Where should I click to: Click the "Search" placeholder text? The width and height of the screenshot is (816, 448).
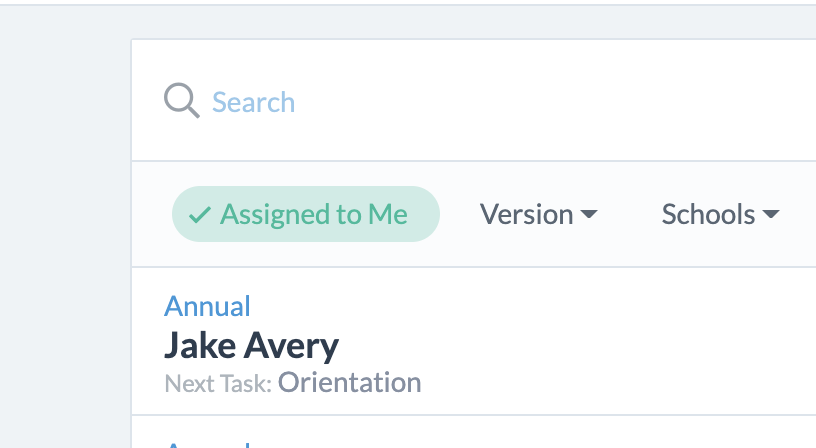253,102
